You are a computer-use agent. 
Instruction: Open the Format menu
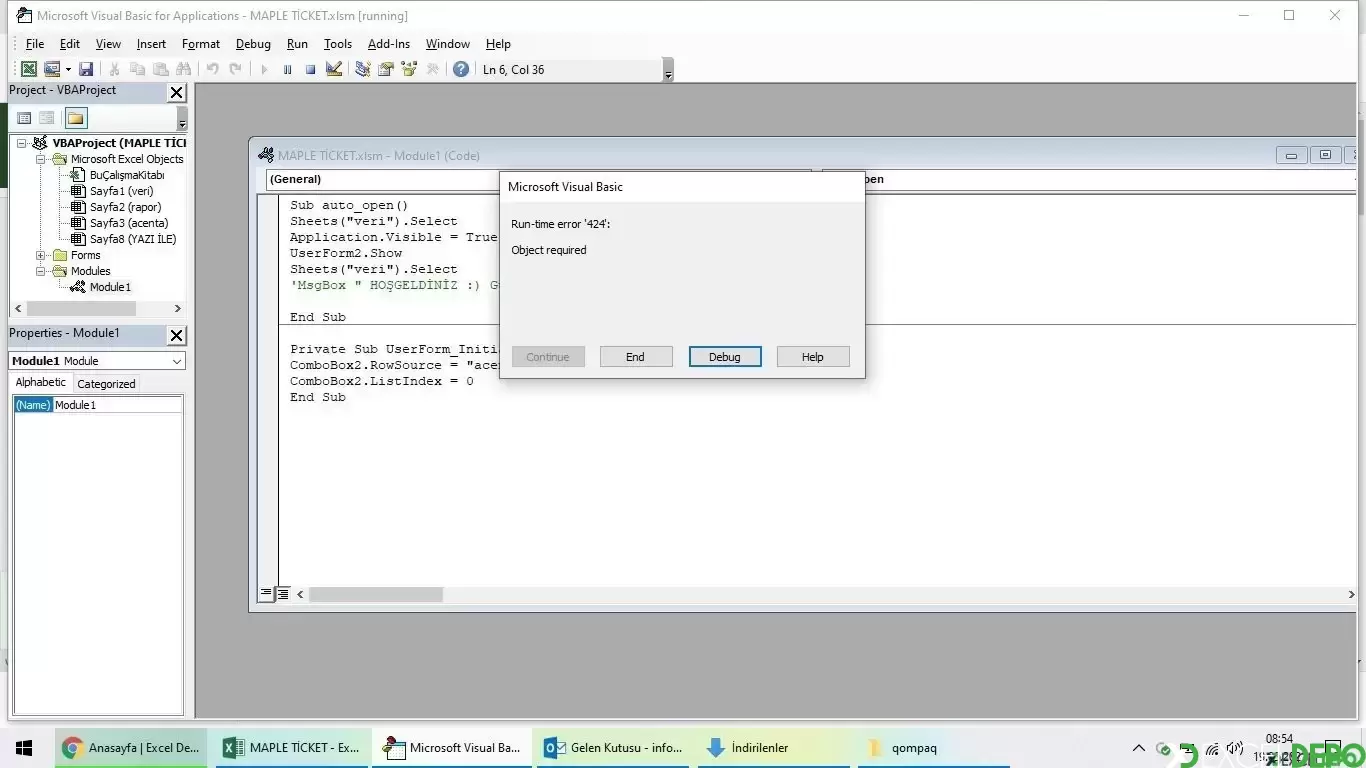(x=201, y=44)
